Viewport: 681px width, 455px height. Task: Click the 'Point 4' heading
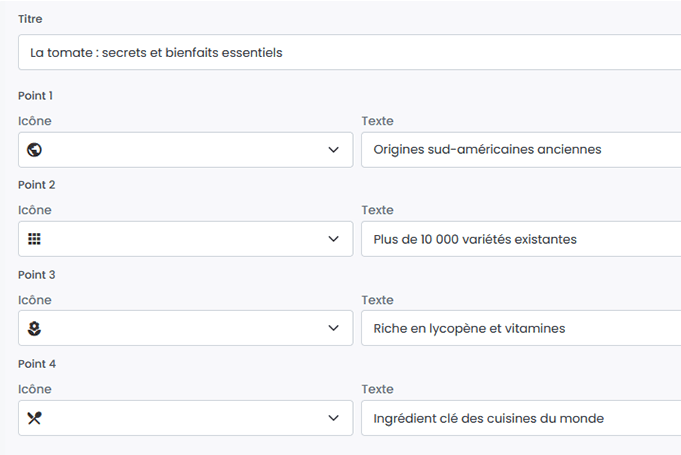pos(36,364)
